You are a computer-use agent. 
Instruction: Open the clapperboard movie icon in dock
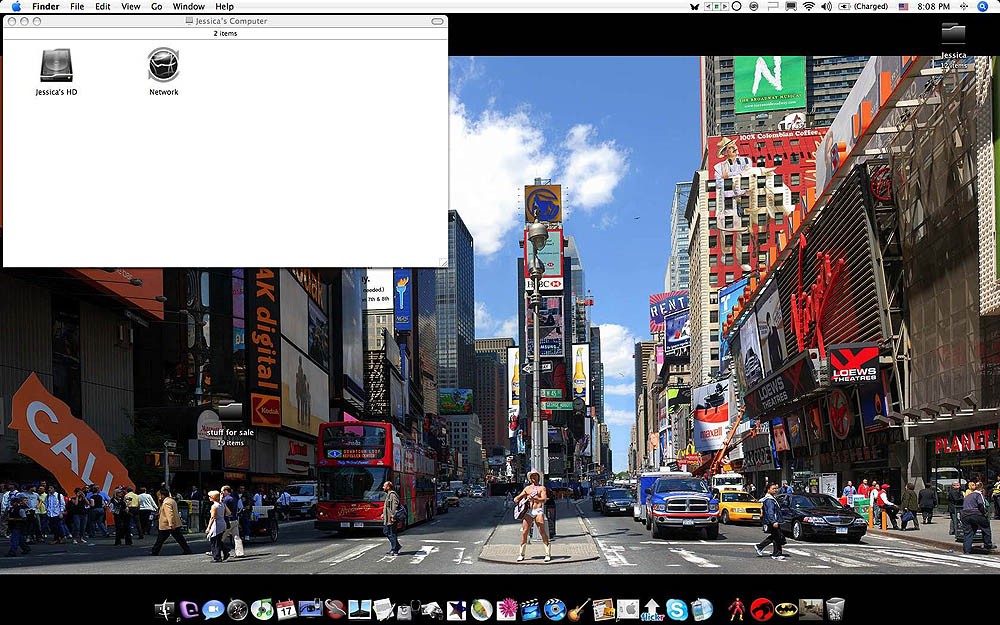(x=530, y=610)
